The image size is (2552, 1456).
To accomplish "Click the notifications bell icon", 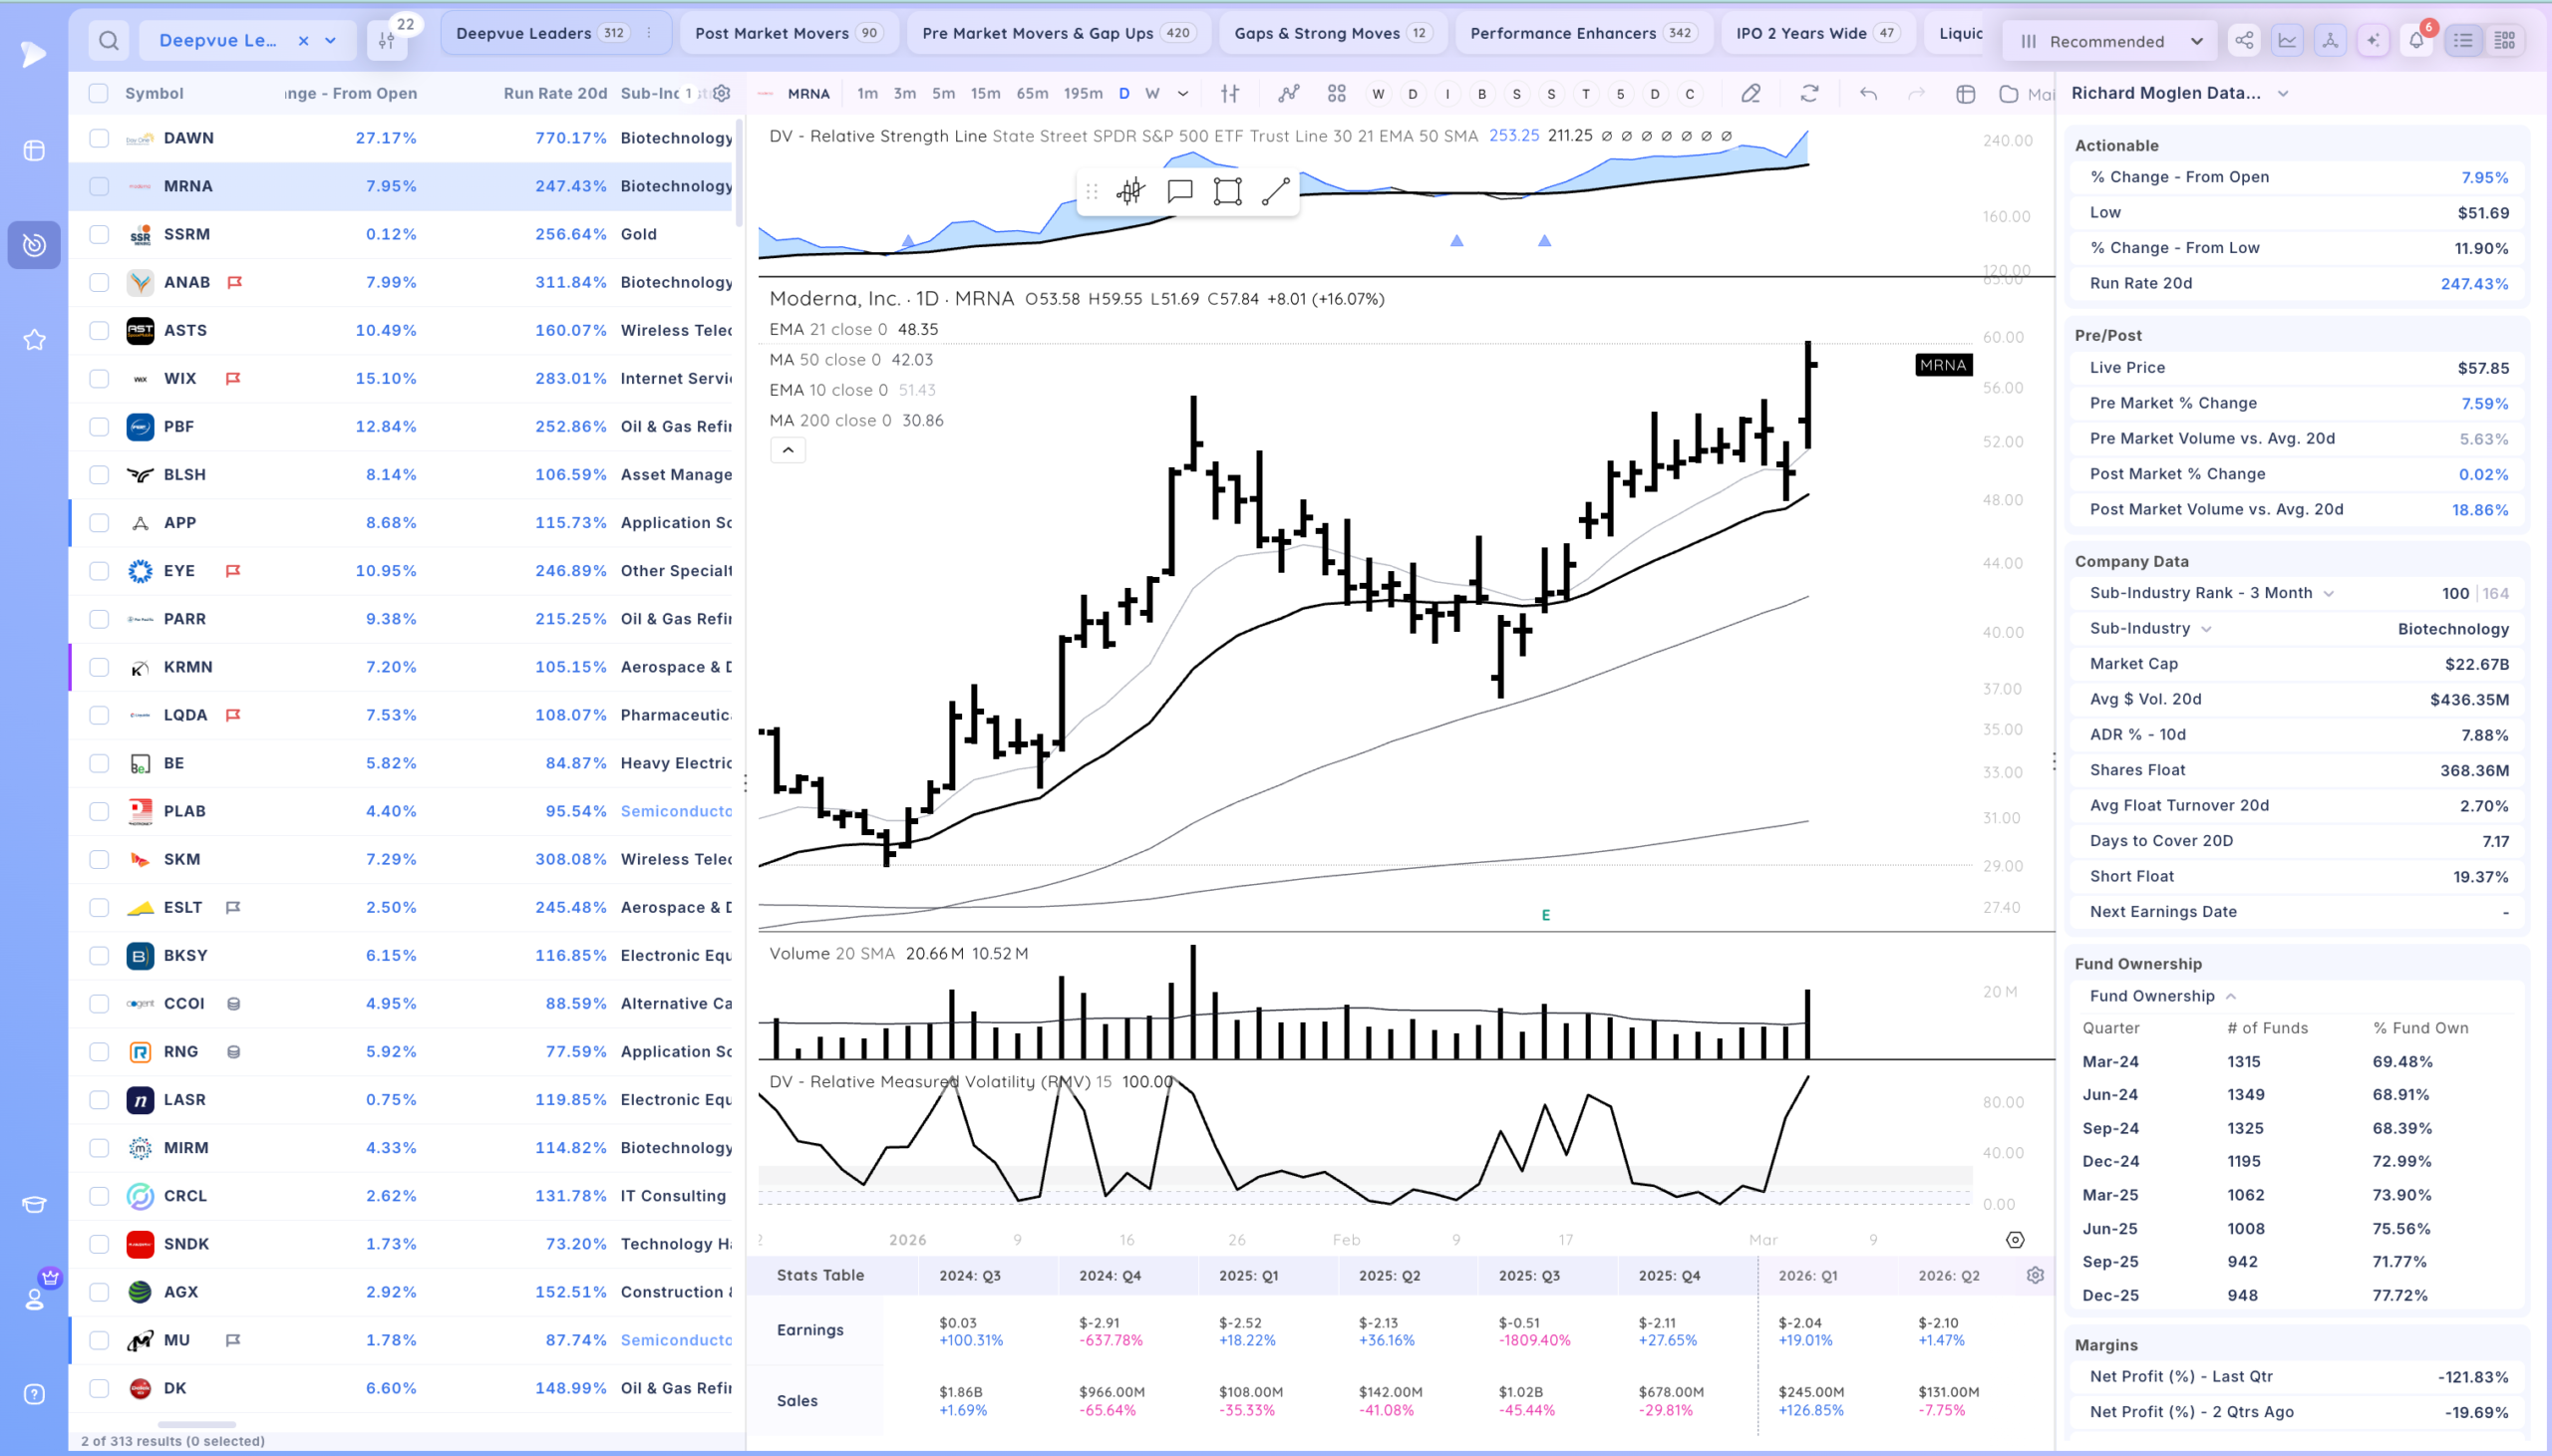I will (x=2416, y=41).
